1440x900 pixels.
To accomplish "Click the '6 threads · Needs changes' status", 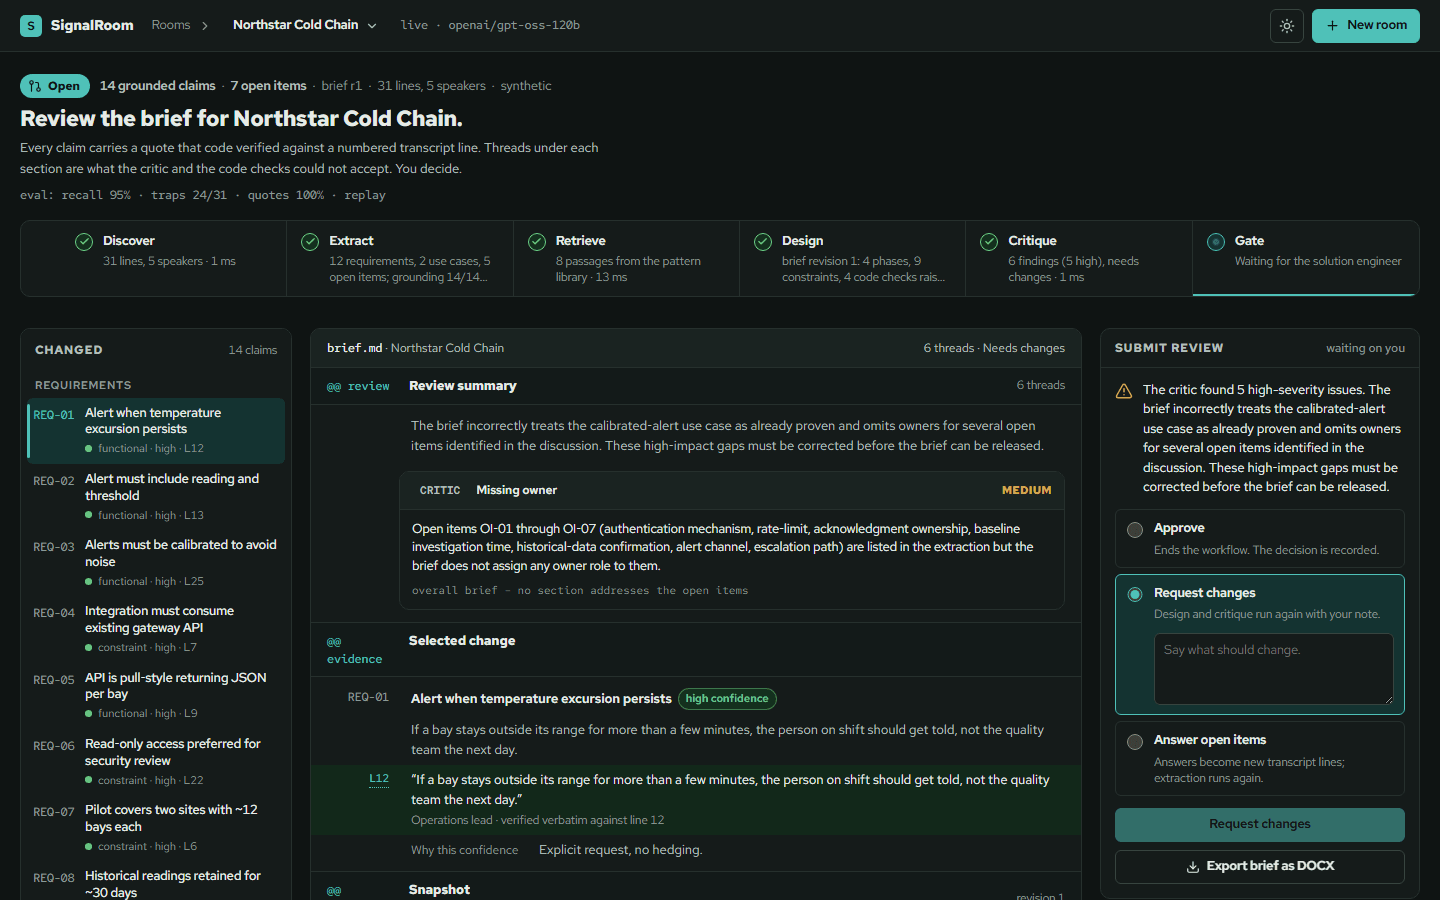I will click(x=994, y=348).
